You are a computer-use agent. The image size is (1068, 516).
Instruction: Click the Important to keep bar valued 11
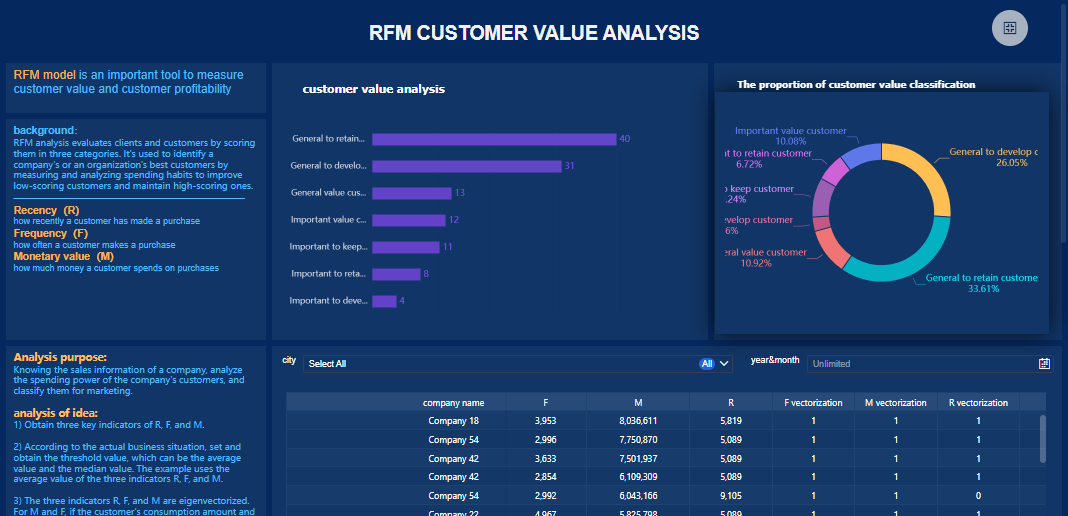pyautogui.click(x=405, y=247)
